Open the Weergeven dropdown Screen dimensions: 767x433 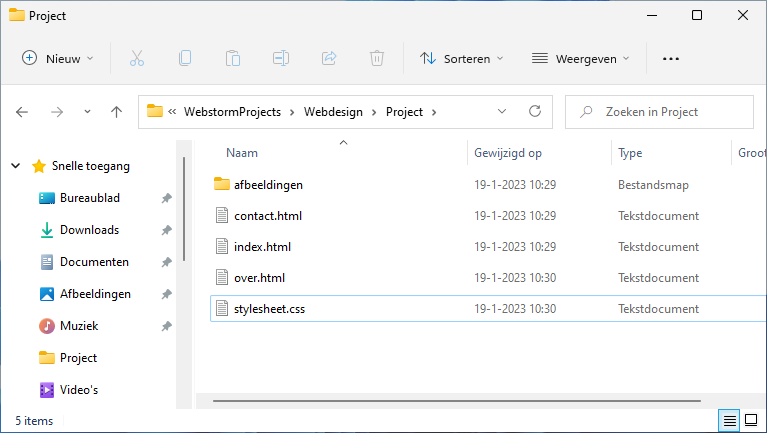click(581, 59)
